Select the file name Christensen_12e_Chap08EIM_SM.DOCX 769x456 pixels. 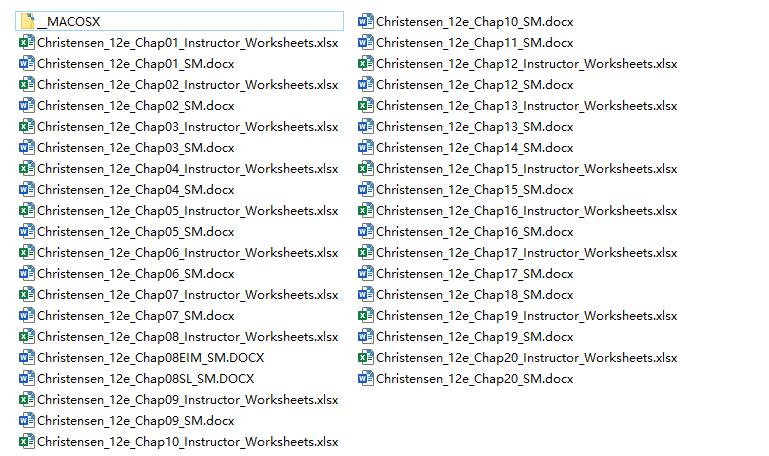coord(151,358)
